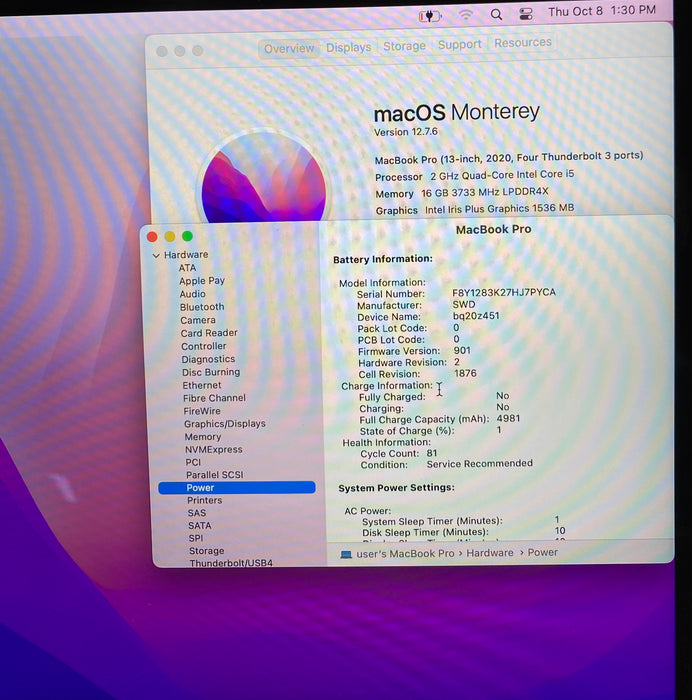Select PCI in the sidebar
Viewport: 692px width, 700px height.
193,462
